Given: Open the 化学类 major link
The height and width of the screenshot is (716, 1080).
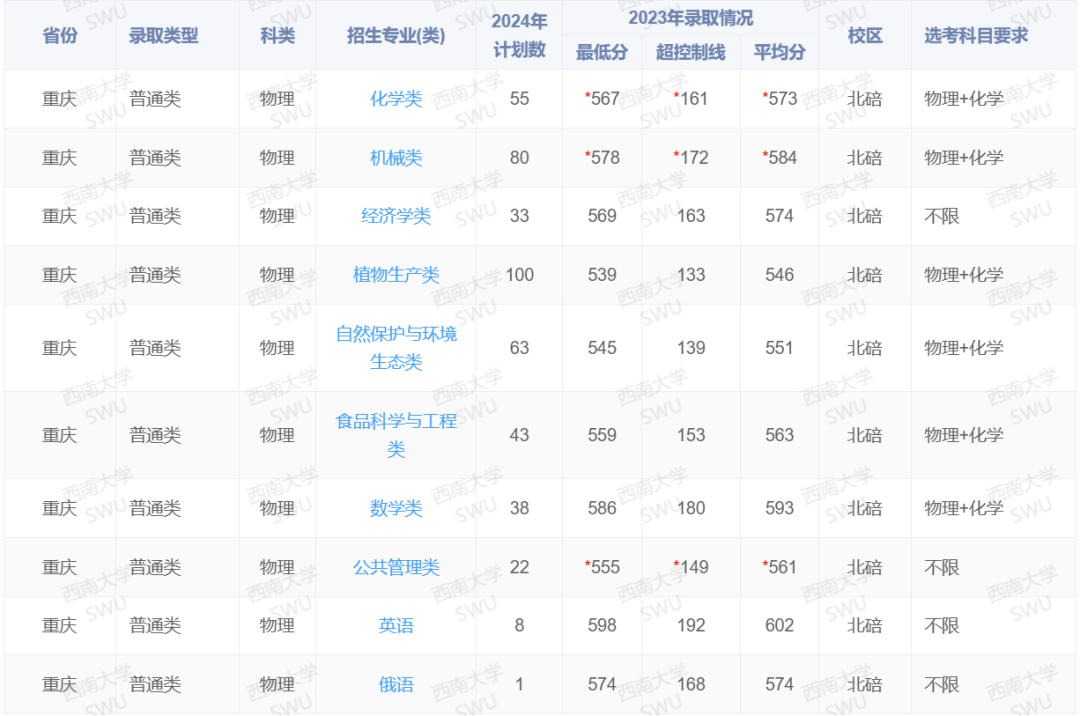Looking at the screenshot, I should (x=396, y=99).
